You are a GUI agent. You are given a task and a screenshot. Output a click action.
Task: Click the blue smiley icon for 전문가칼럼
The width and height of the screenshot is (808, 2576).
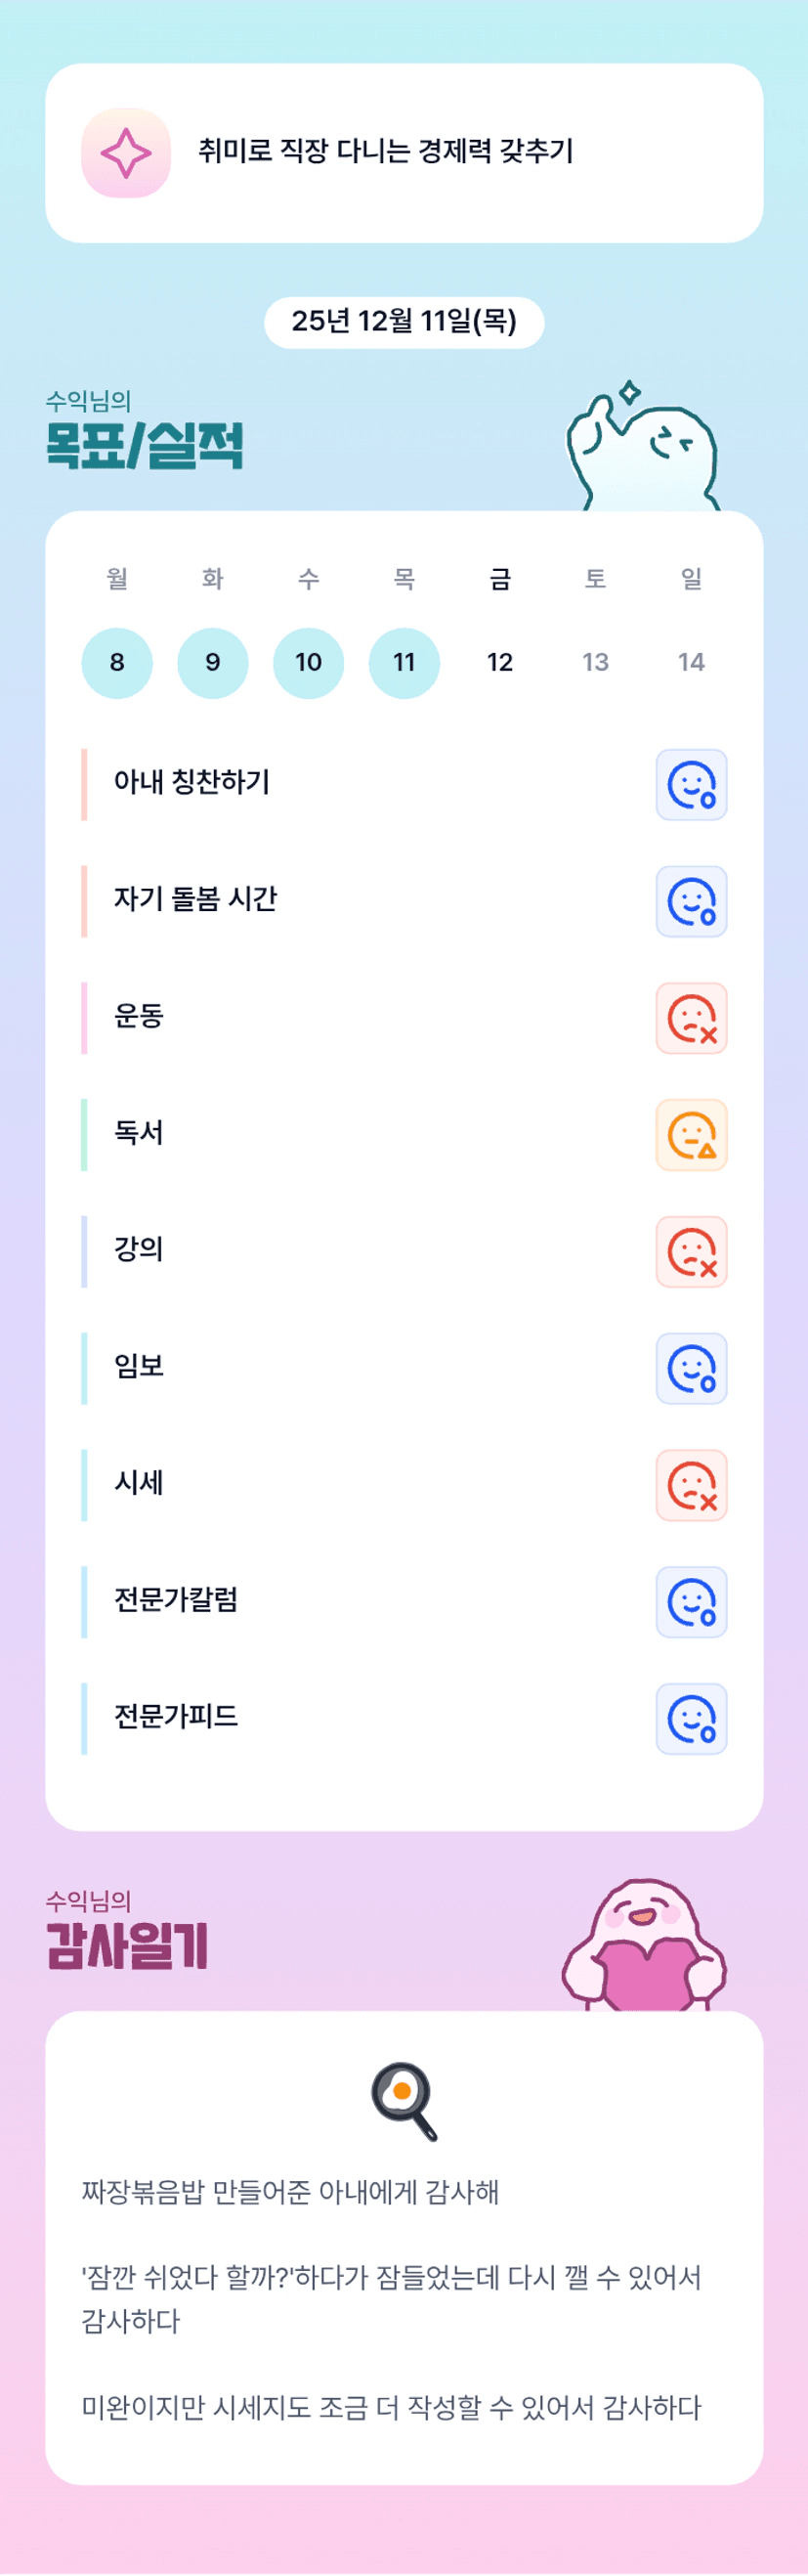691,1602
